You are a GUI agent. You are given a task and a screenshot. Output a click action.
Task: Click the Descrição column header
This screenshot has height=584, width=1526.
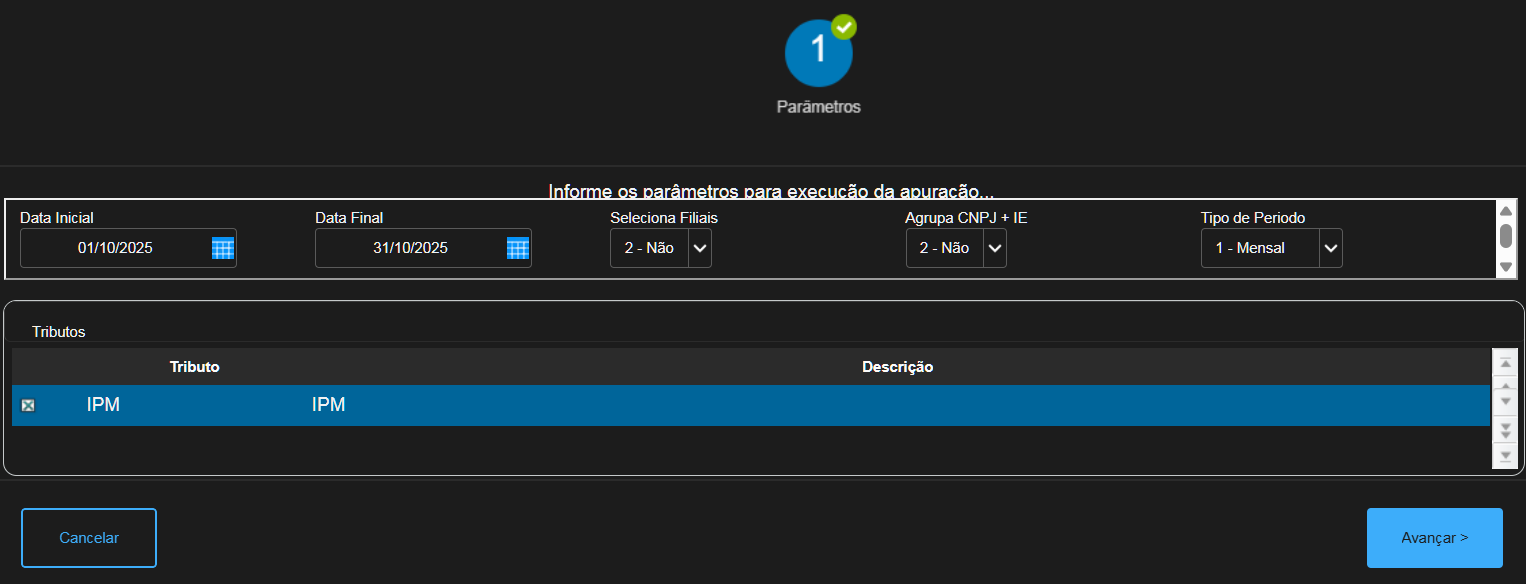(x=897, y=367)
